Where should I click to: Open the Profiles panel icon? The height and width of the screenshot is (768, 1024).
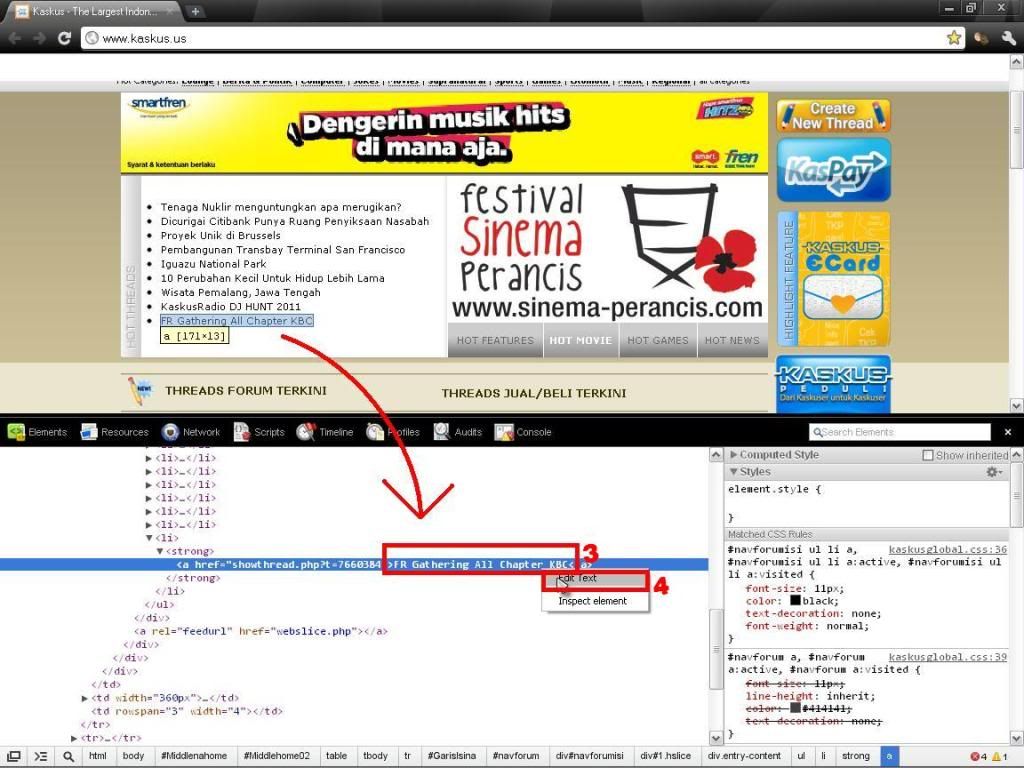(x=375, y=432)
